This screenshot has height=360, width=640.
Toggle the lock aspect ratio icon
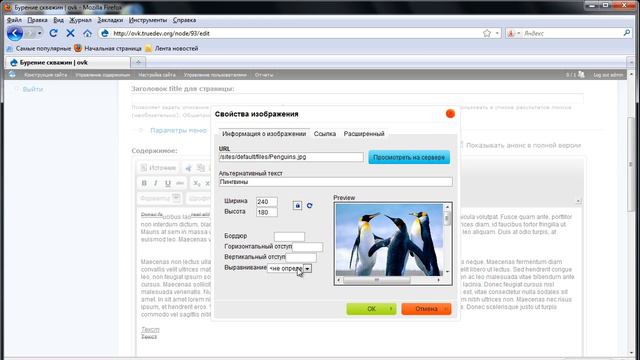tap(297, 205)
